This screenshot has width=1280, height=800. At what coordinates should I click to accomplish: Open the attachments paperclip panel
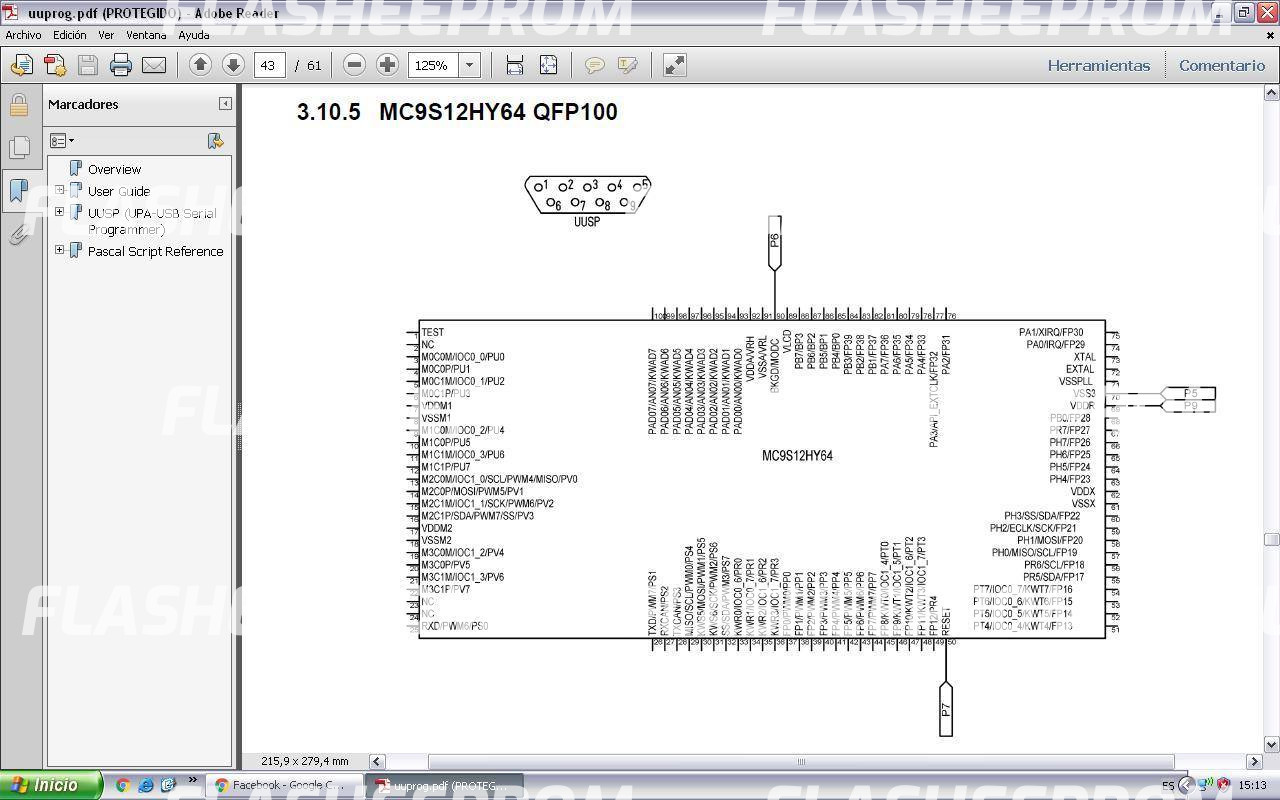point(18,235)
